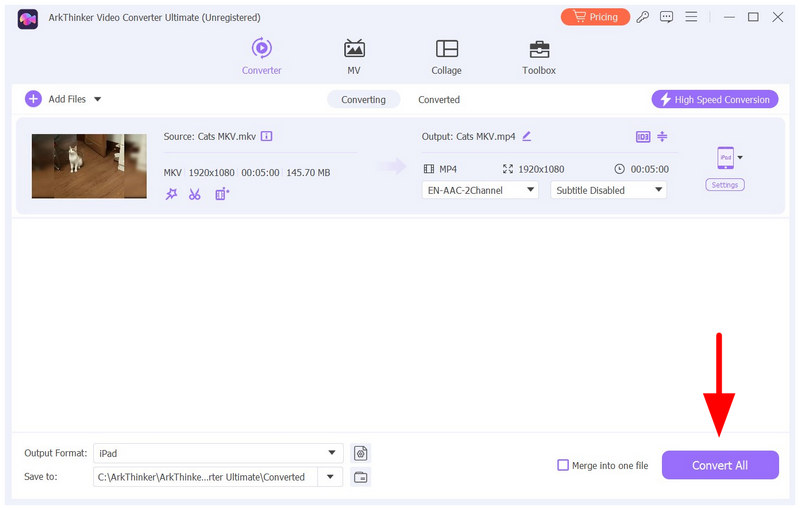Open the register key icon
Screen dimensions: 800x510
coord(642,17)
